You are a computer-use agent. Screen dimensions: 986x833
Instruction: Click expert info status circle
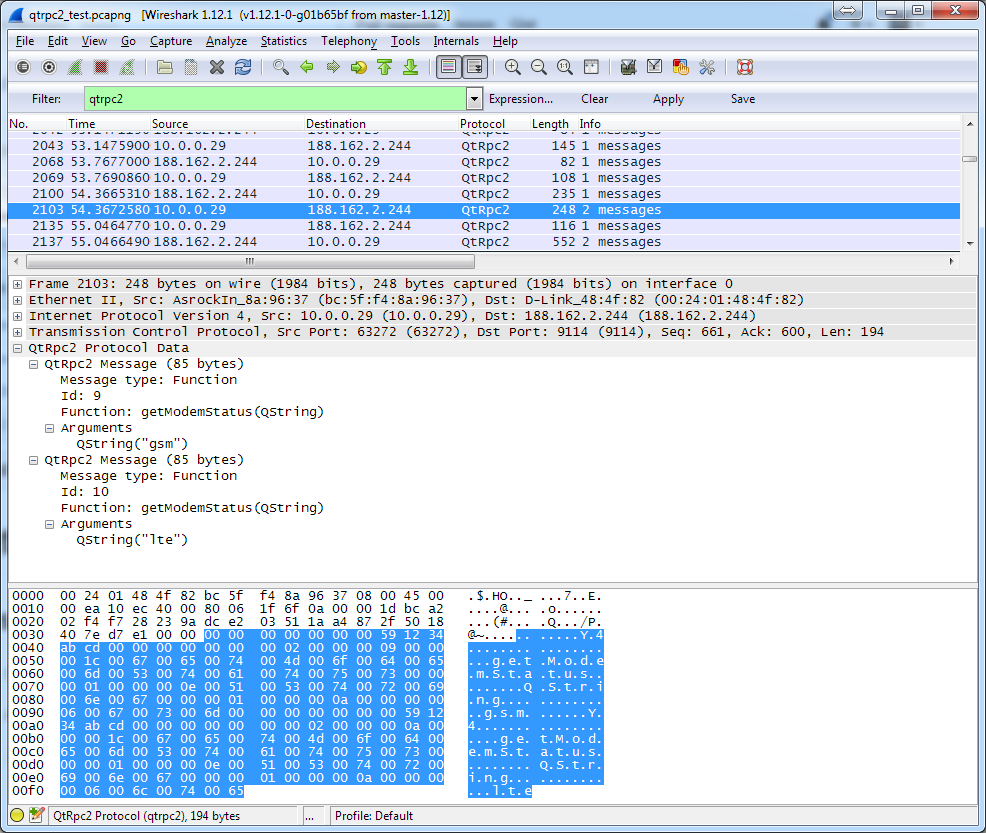click(17, 815)
